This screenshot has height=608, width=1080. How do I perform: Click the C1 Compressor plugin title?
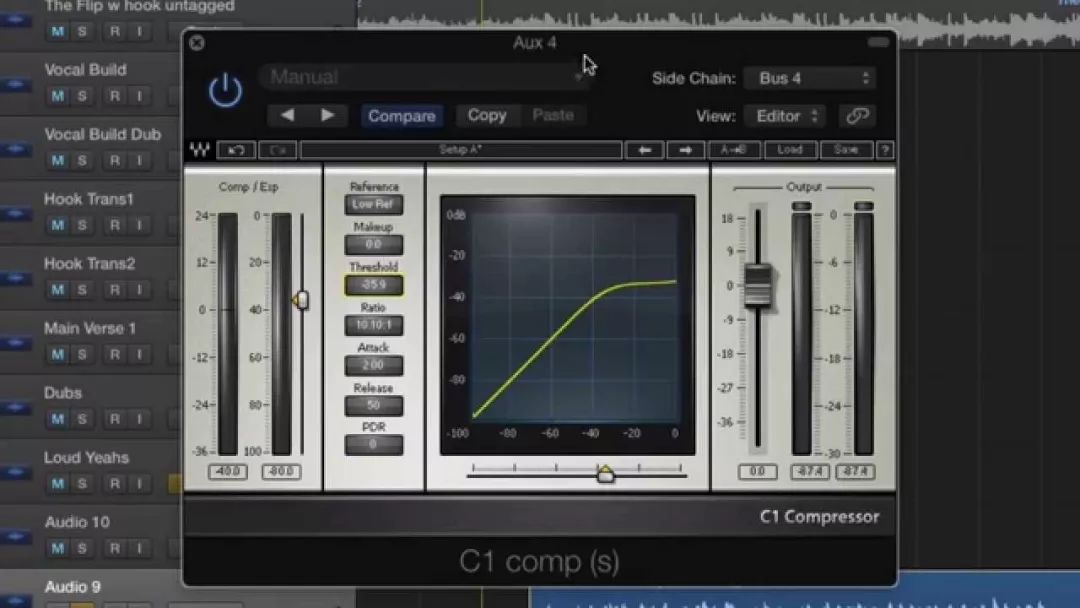tap(819, 516)
